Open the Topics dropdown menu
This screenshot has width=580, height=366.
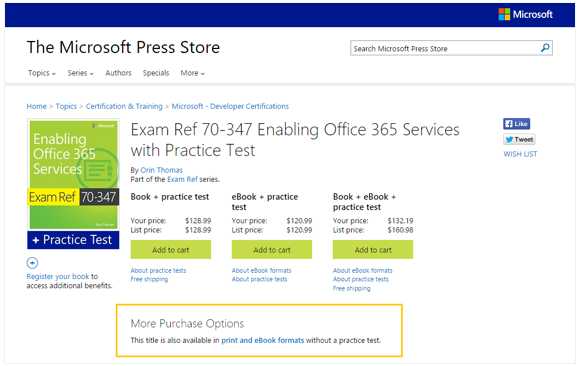point(42,73)
